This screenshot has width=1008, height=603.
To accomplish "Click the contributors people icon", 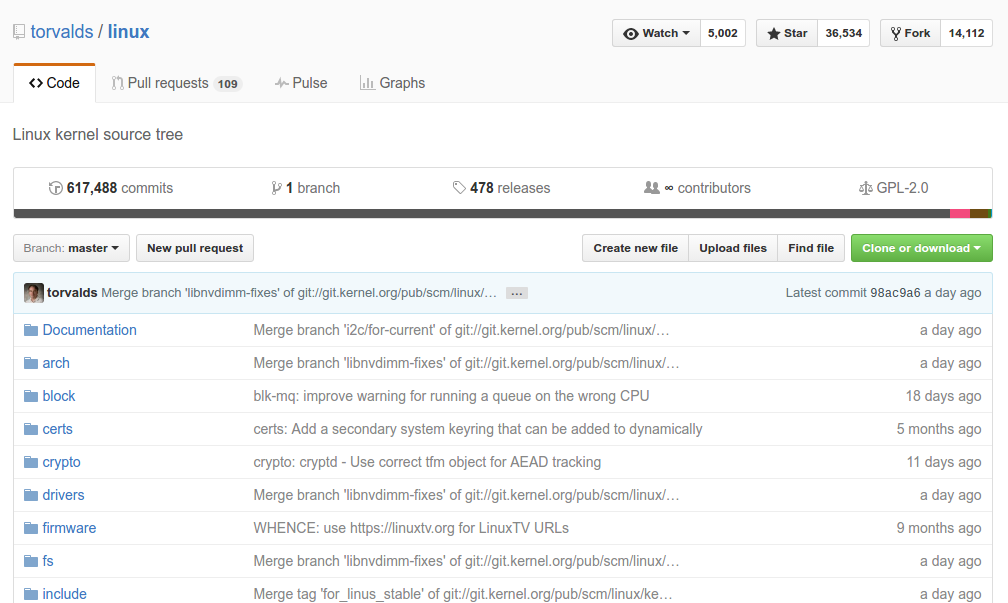I will tap(652, 188).
